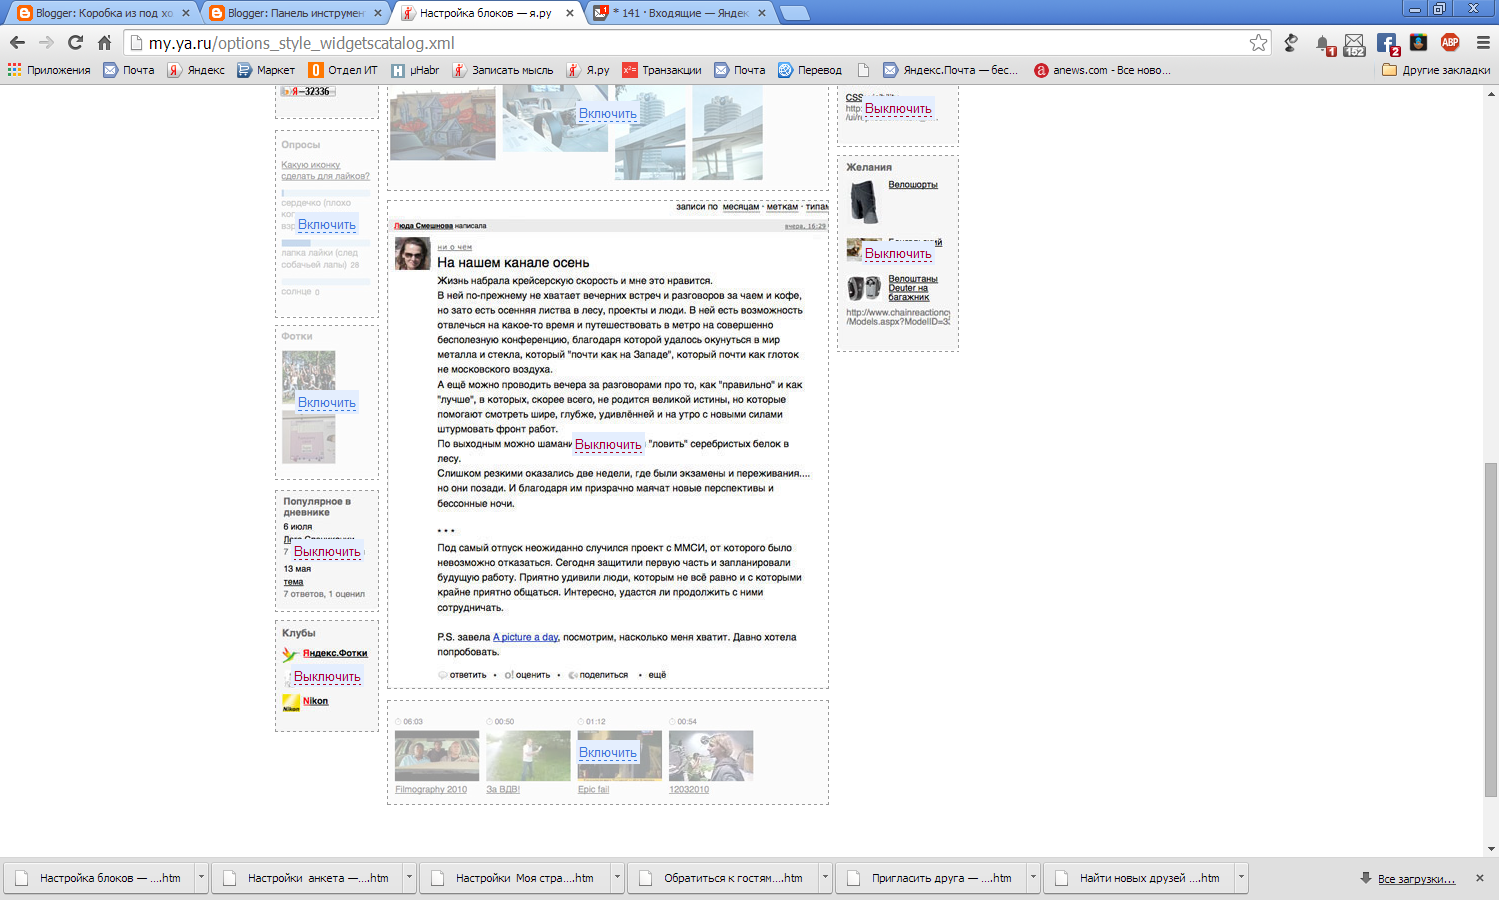Viewport: 1499px width, 900px height.
Task: Open the Facebook extension icon with notifications
Action: [x=1387, y=43]
